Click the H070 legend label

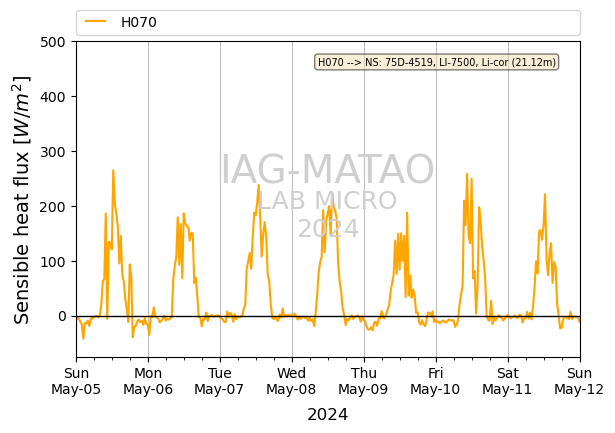tap(139, 22)
